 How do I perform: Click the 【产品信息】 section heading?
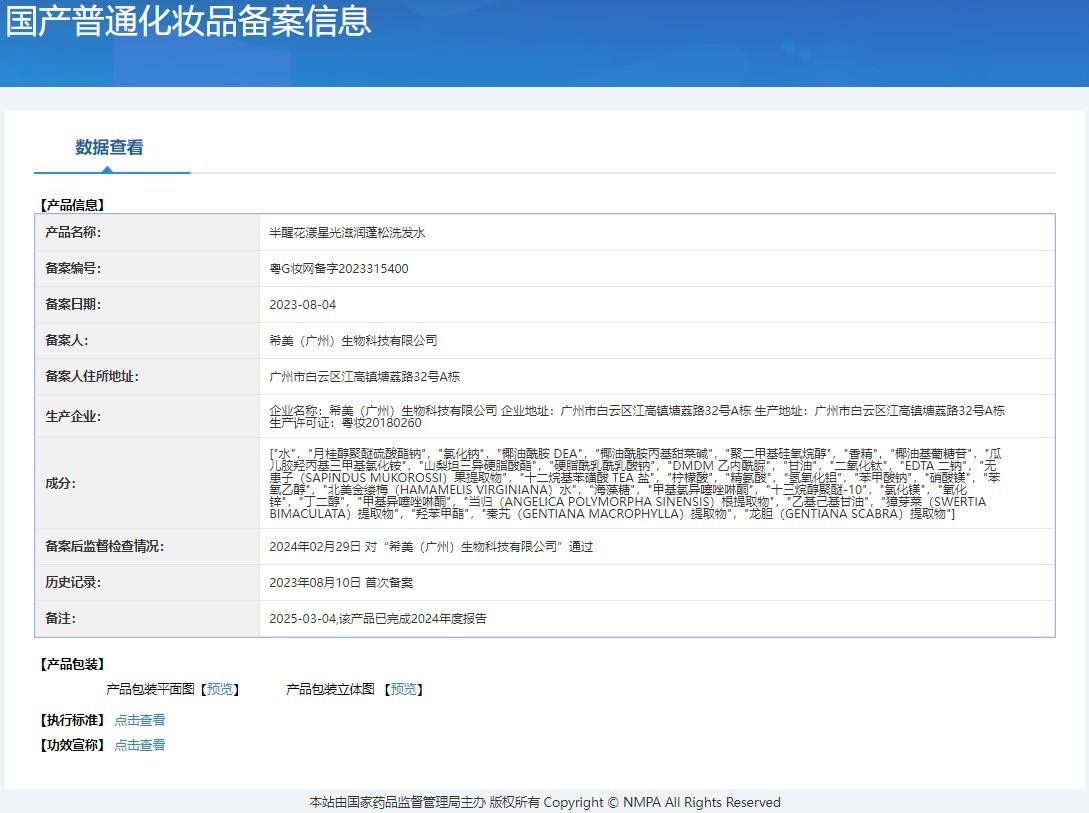pos(72,205)
